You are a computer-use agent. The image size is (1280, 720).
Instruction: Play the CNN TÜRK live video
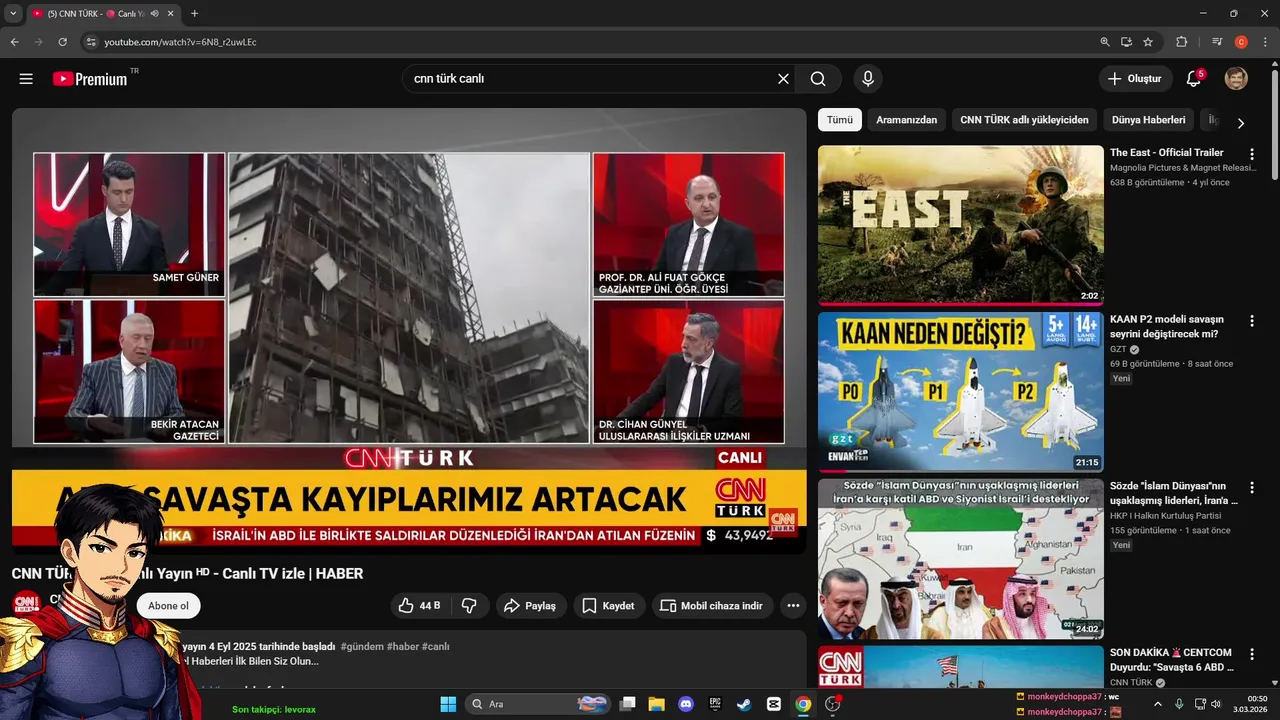409,331
